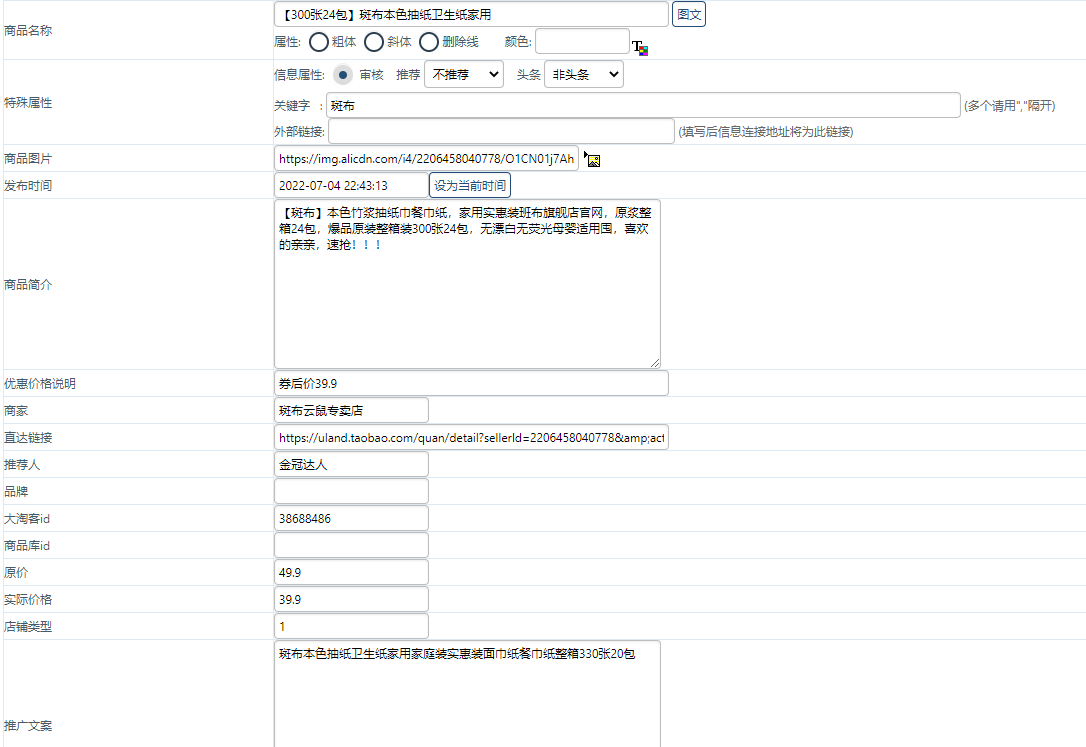Click the empty 品牌 input field

(351, 492)
